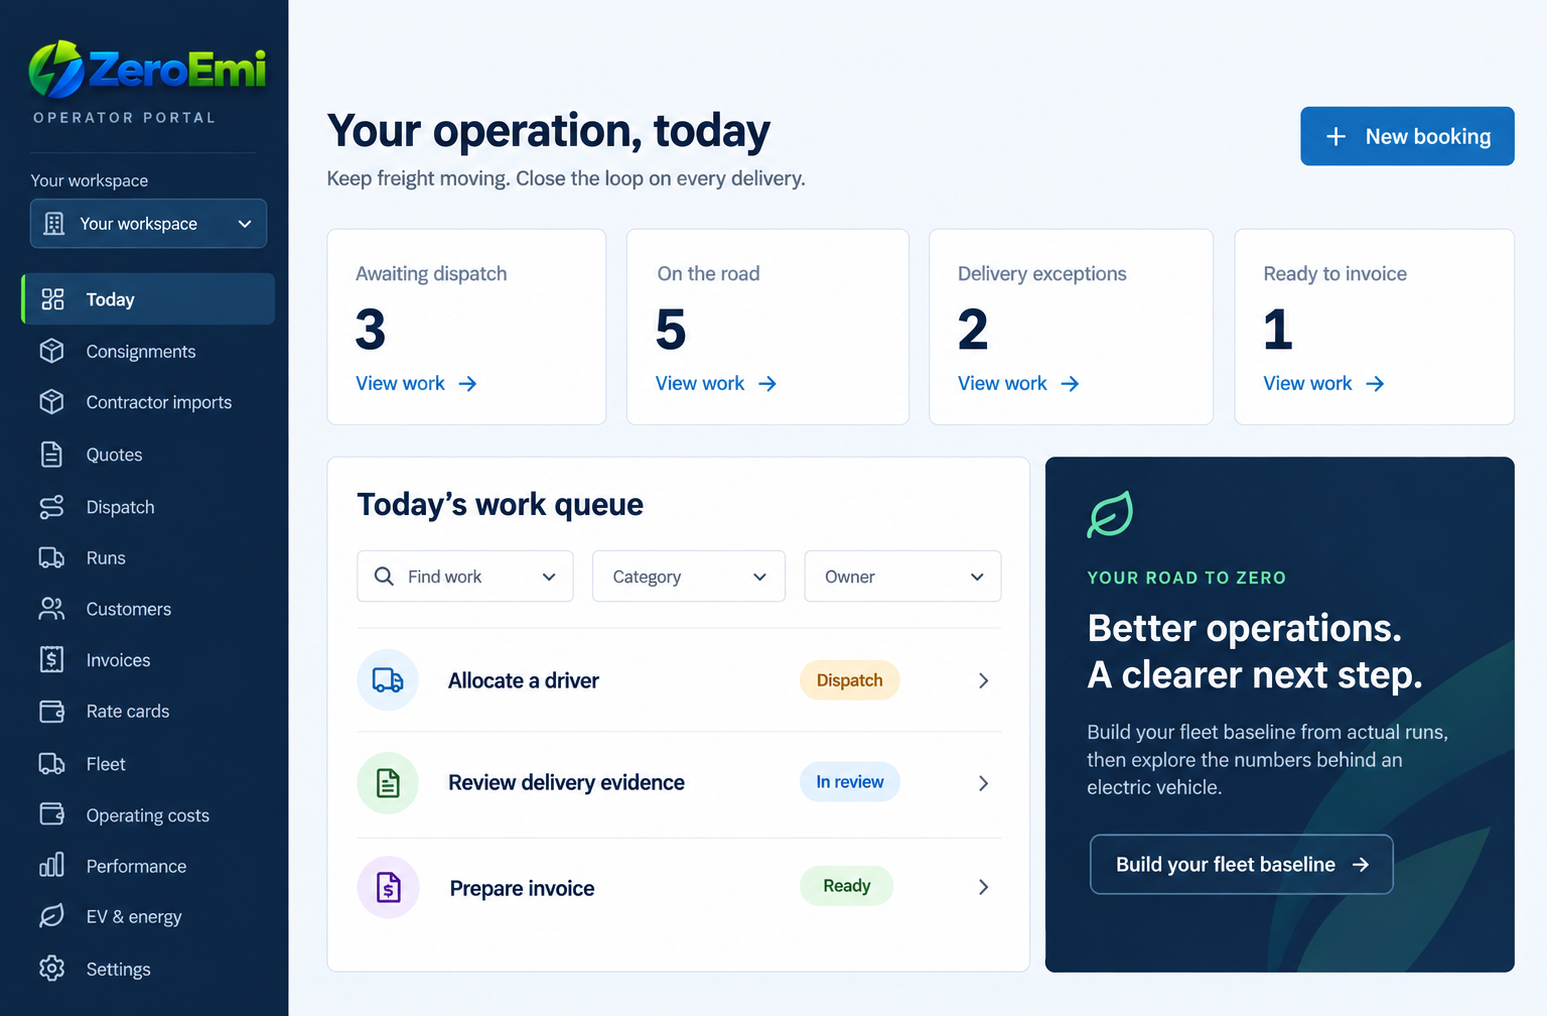1547x1016 pixels.
Task: Click the Review delivery evidence title
Action: 566,783
